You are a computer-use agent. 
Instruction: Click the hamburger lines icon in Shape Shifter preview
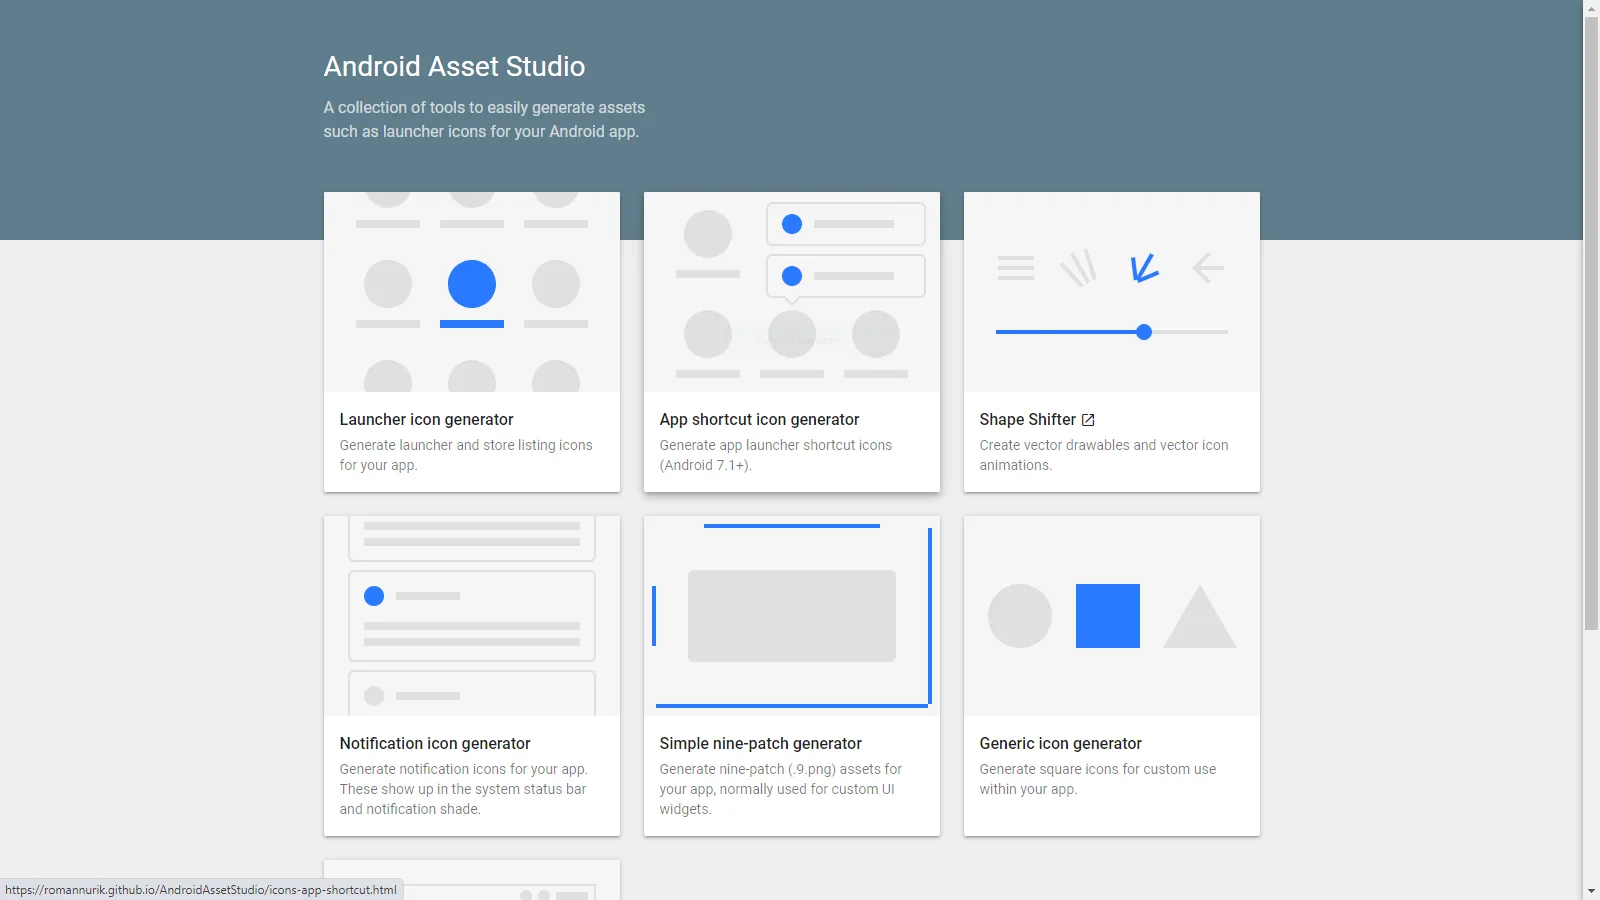(1015, 267)
